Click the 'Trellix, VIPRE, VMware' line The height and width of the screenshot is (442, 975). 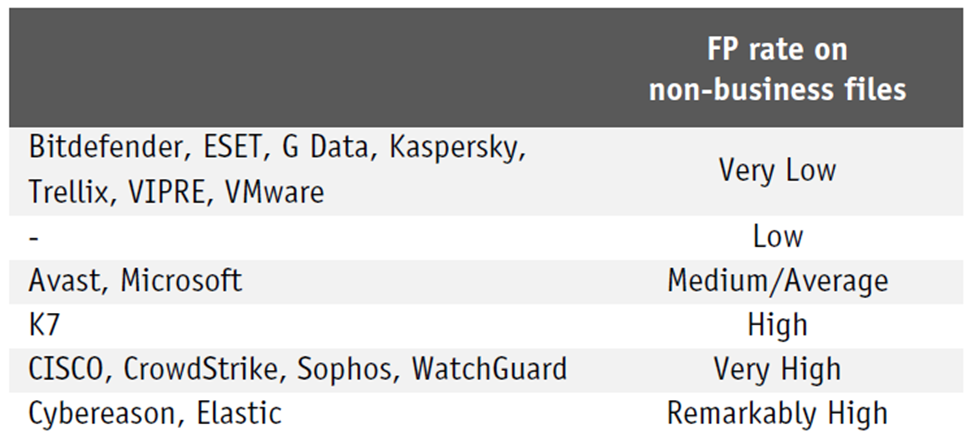pos(176,192)
